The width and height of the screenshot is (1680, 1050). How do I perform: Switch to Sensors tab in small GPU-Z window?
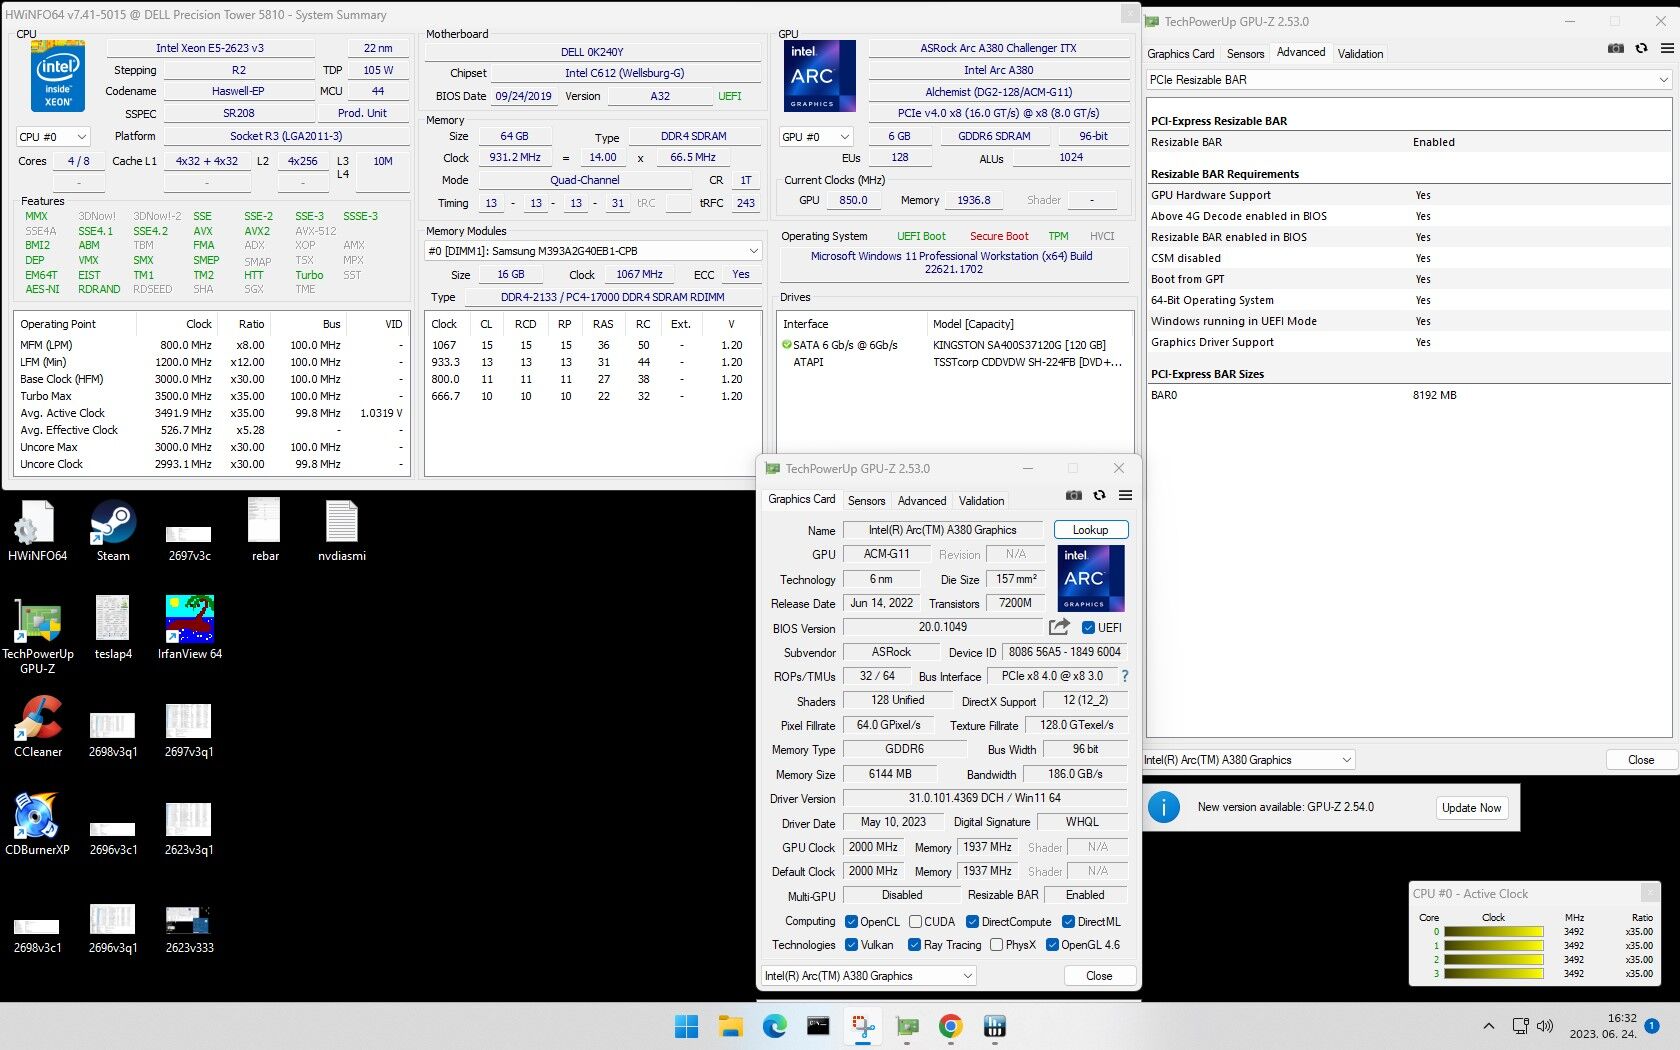pyautogui.click(x=866, y=501)
